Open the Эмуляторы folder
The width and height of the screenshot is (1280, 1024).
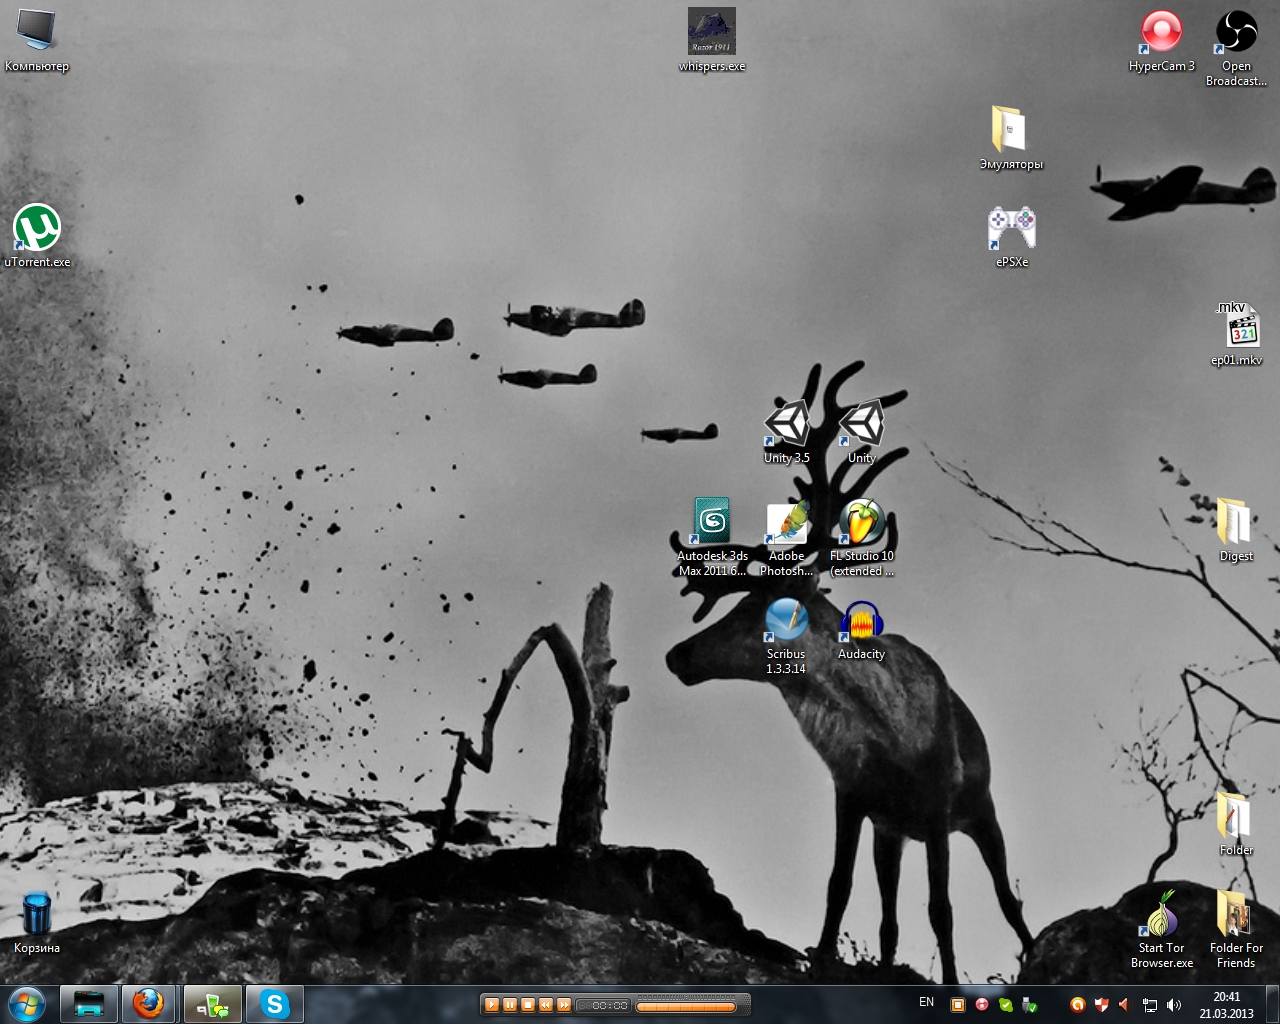click(x=1011, y=131)
